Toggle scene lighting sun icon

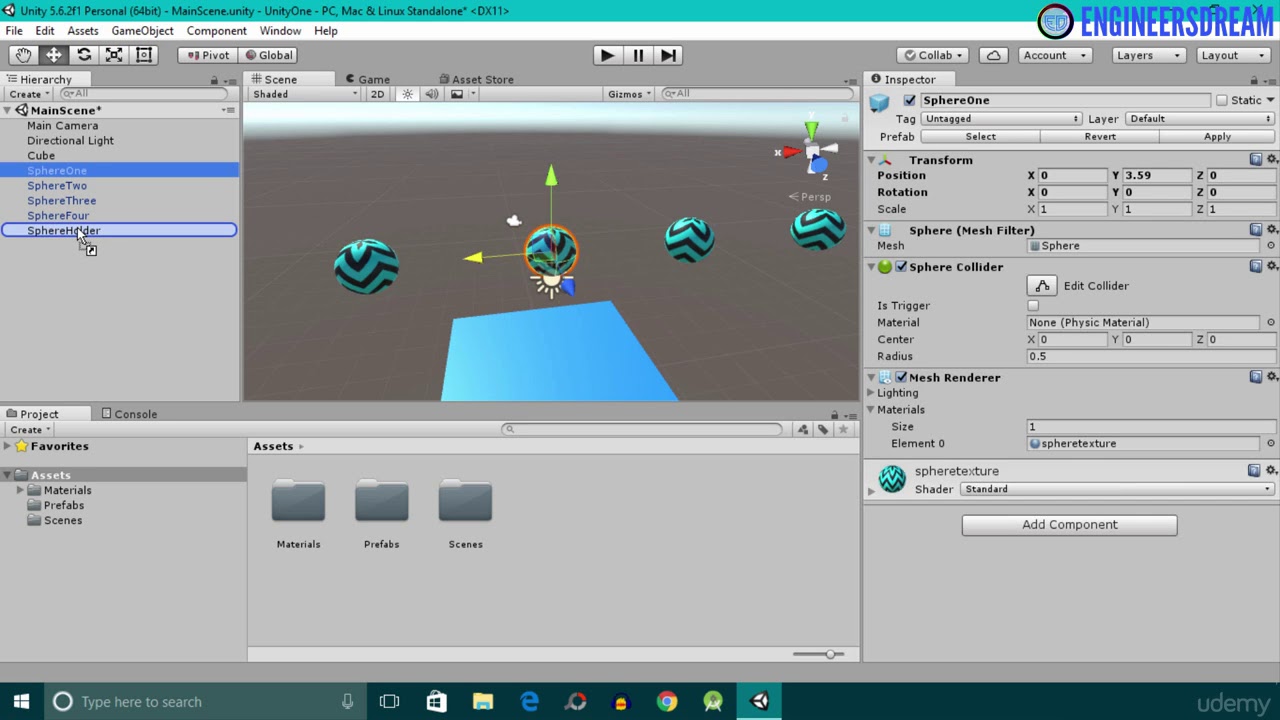tap(407, 94)
